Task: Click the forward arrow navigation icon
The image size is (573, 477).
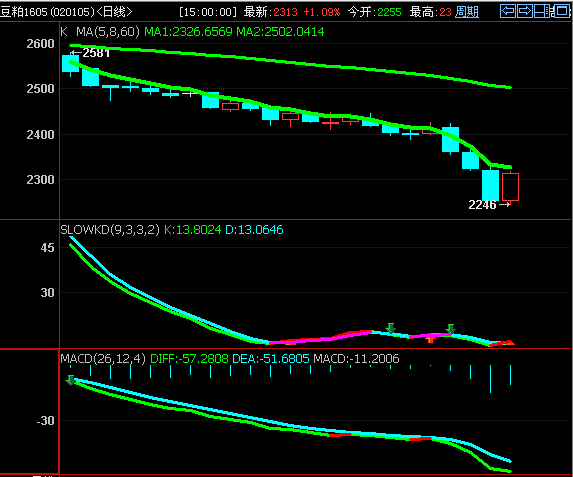Action: tap(525, 11)
